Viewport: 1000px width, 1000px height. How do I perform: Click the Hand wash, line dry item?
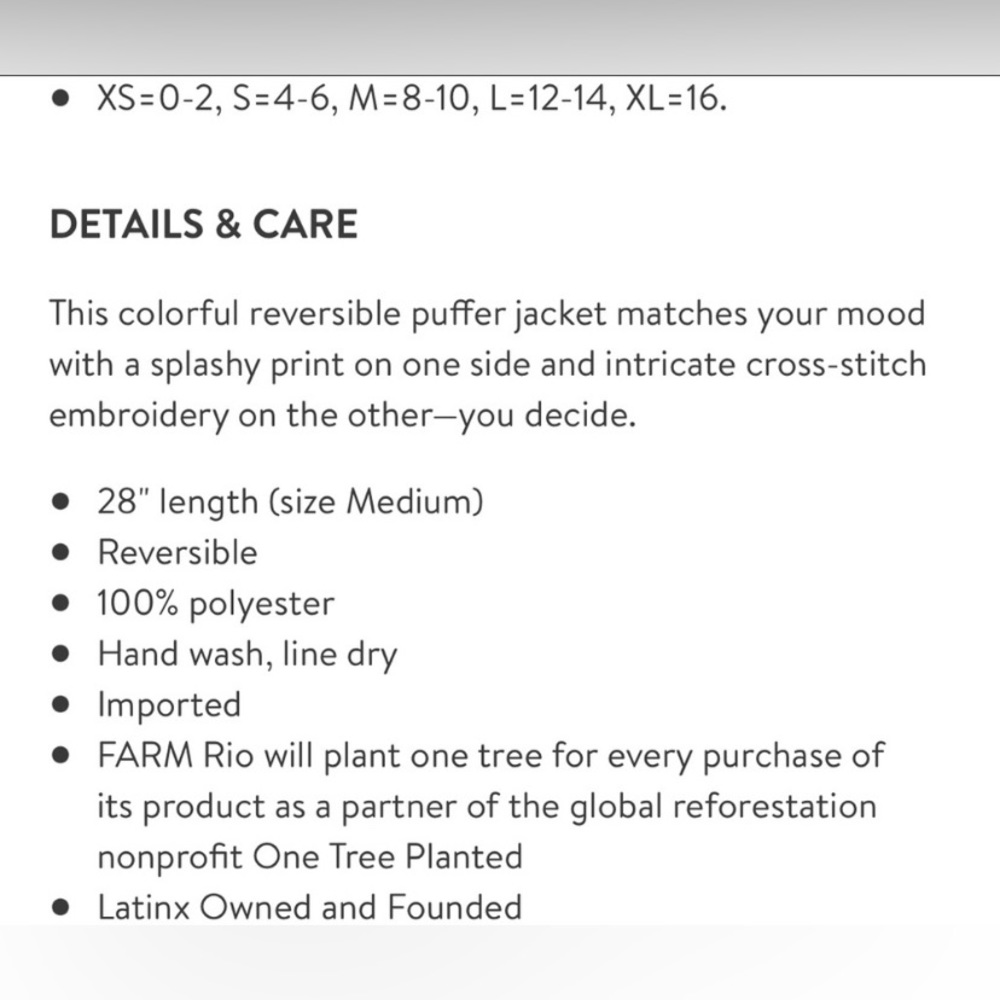pos(247,654)
